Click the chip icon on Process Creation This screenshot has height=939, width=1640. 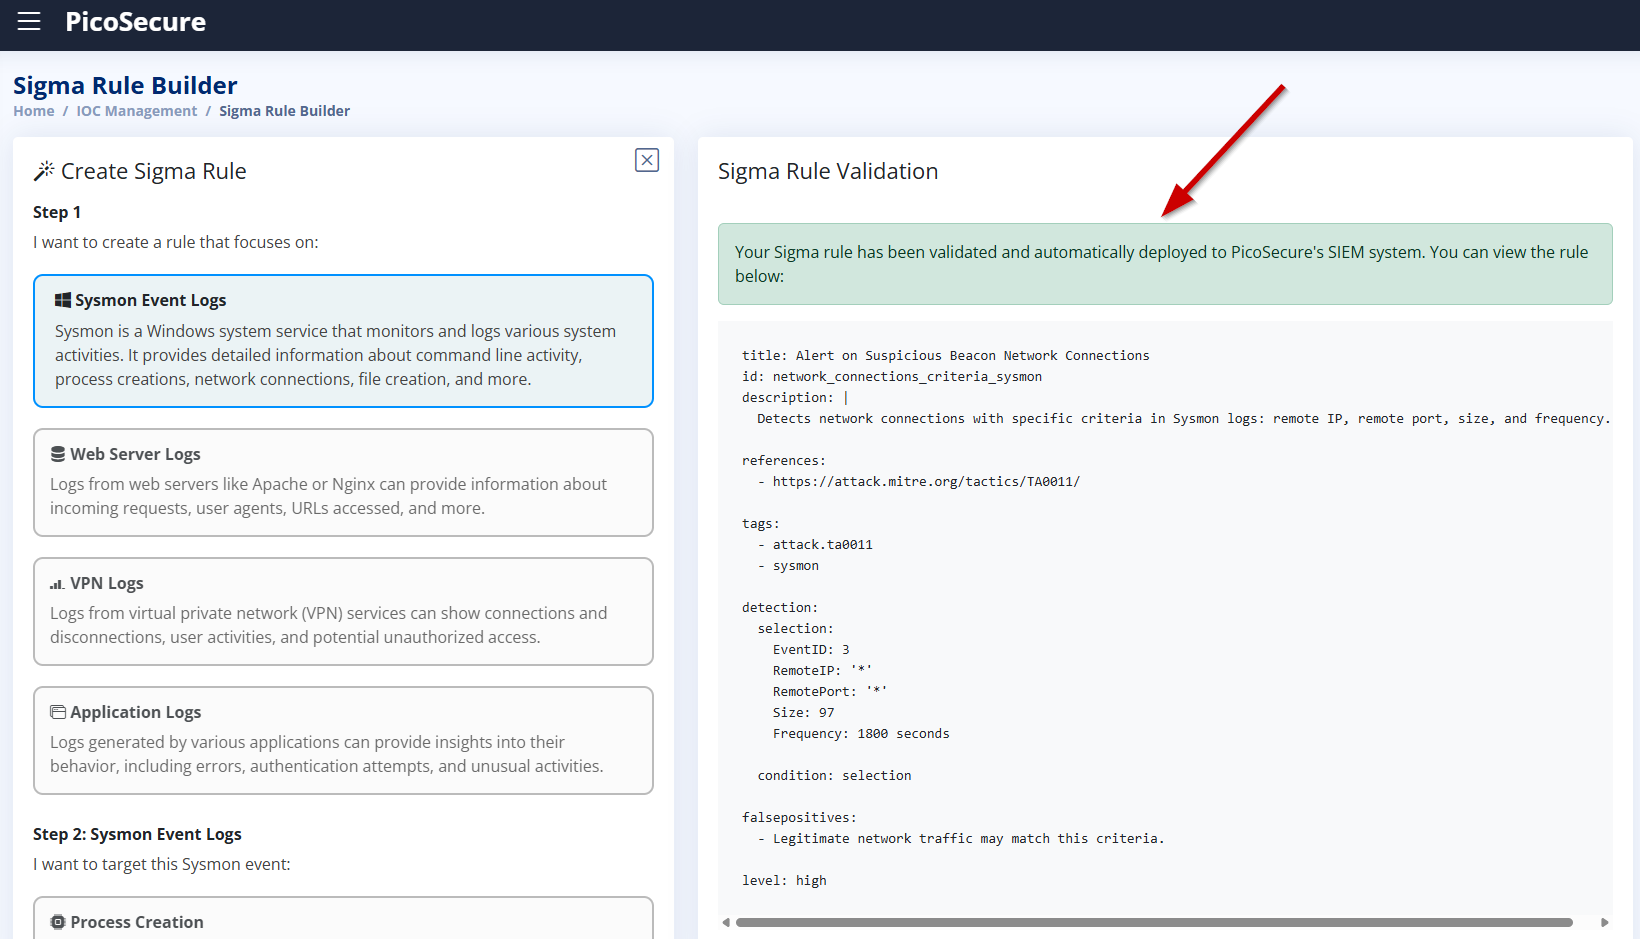(x=58, y=922)
